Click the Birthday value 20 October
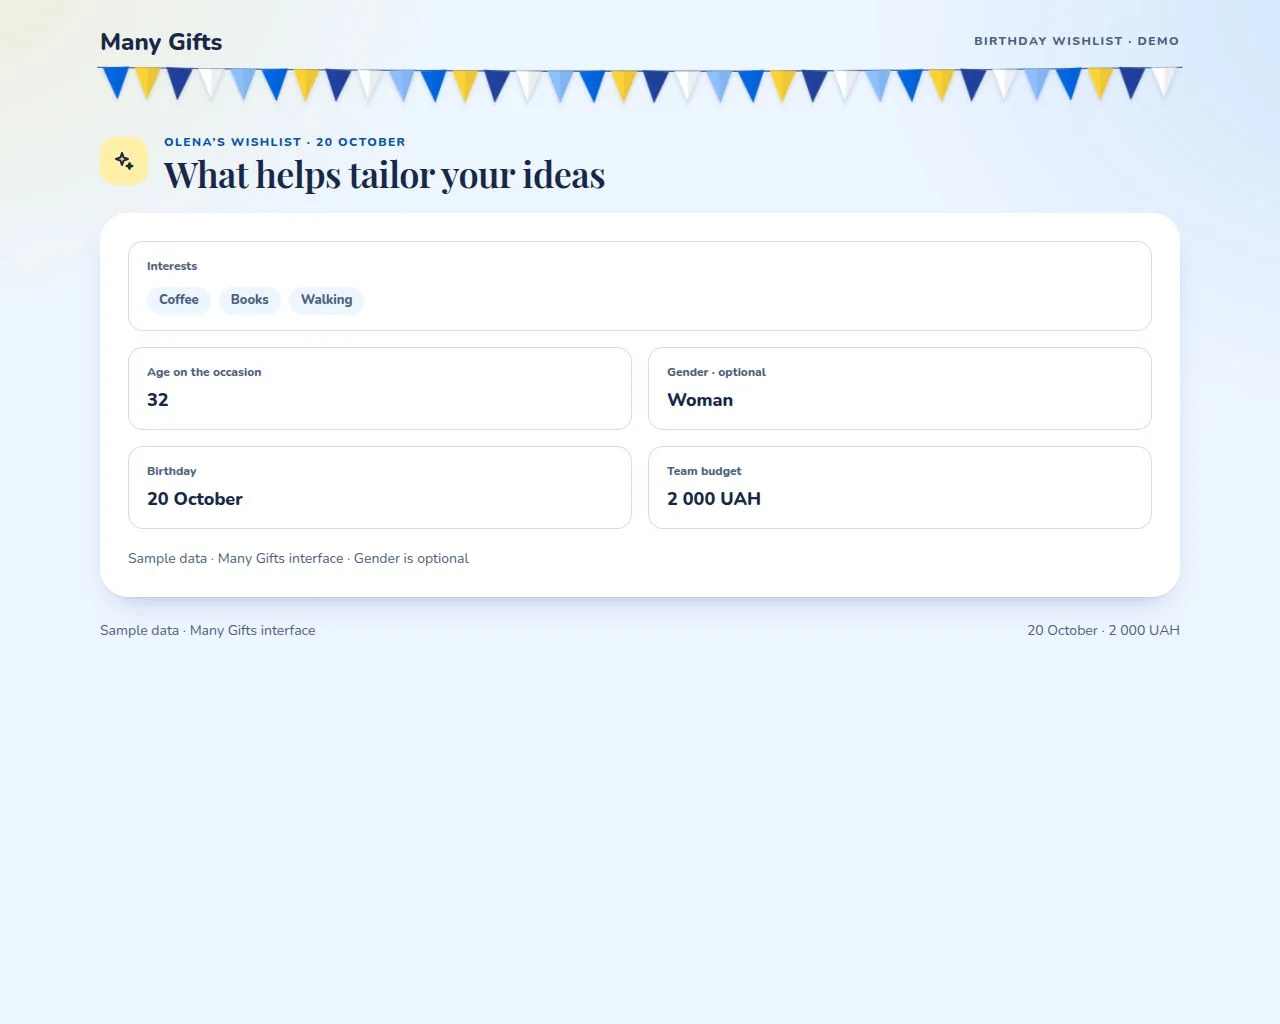 point(195,499)
